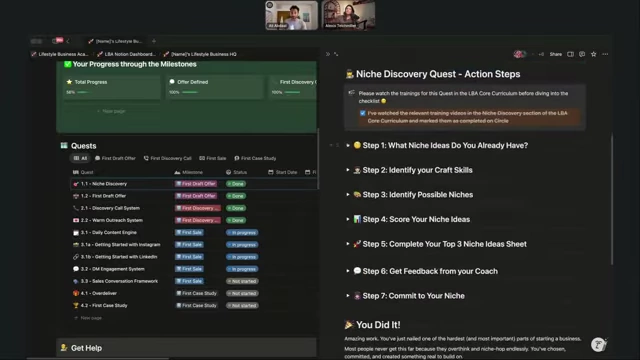Click Not started status for 4.1 Overdeliver
Viewport: 640px width, 360px height.
tap(242, 293)
